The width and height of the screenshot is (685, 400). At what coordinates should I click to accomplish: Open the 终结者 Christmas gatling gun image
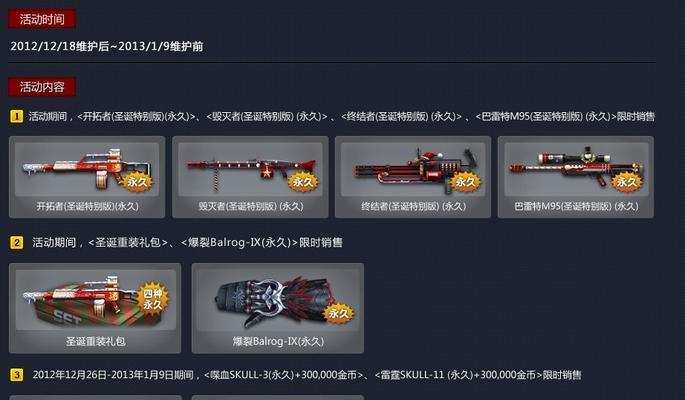tap(413, 169)
